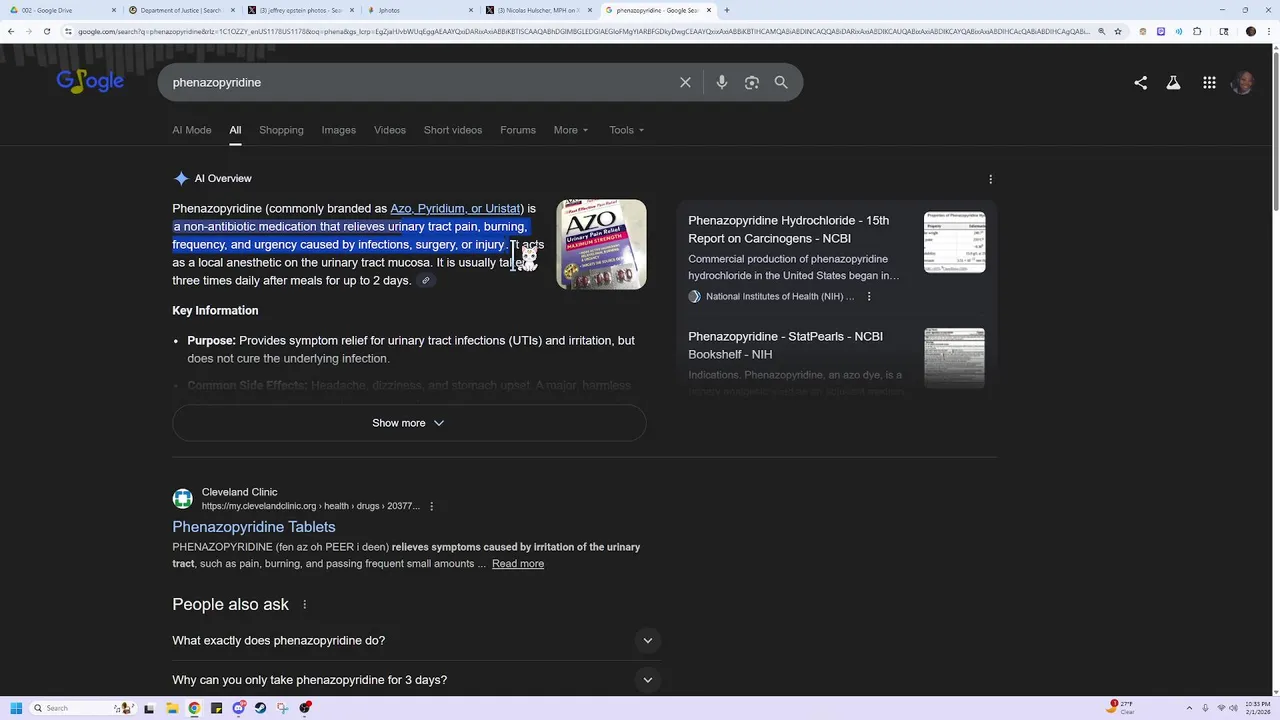Viewport: 1280px width, 720px height.
Task: Open File Explorer from taskbar
Action: tap(172, 708)
